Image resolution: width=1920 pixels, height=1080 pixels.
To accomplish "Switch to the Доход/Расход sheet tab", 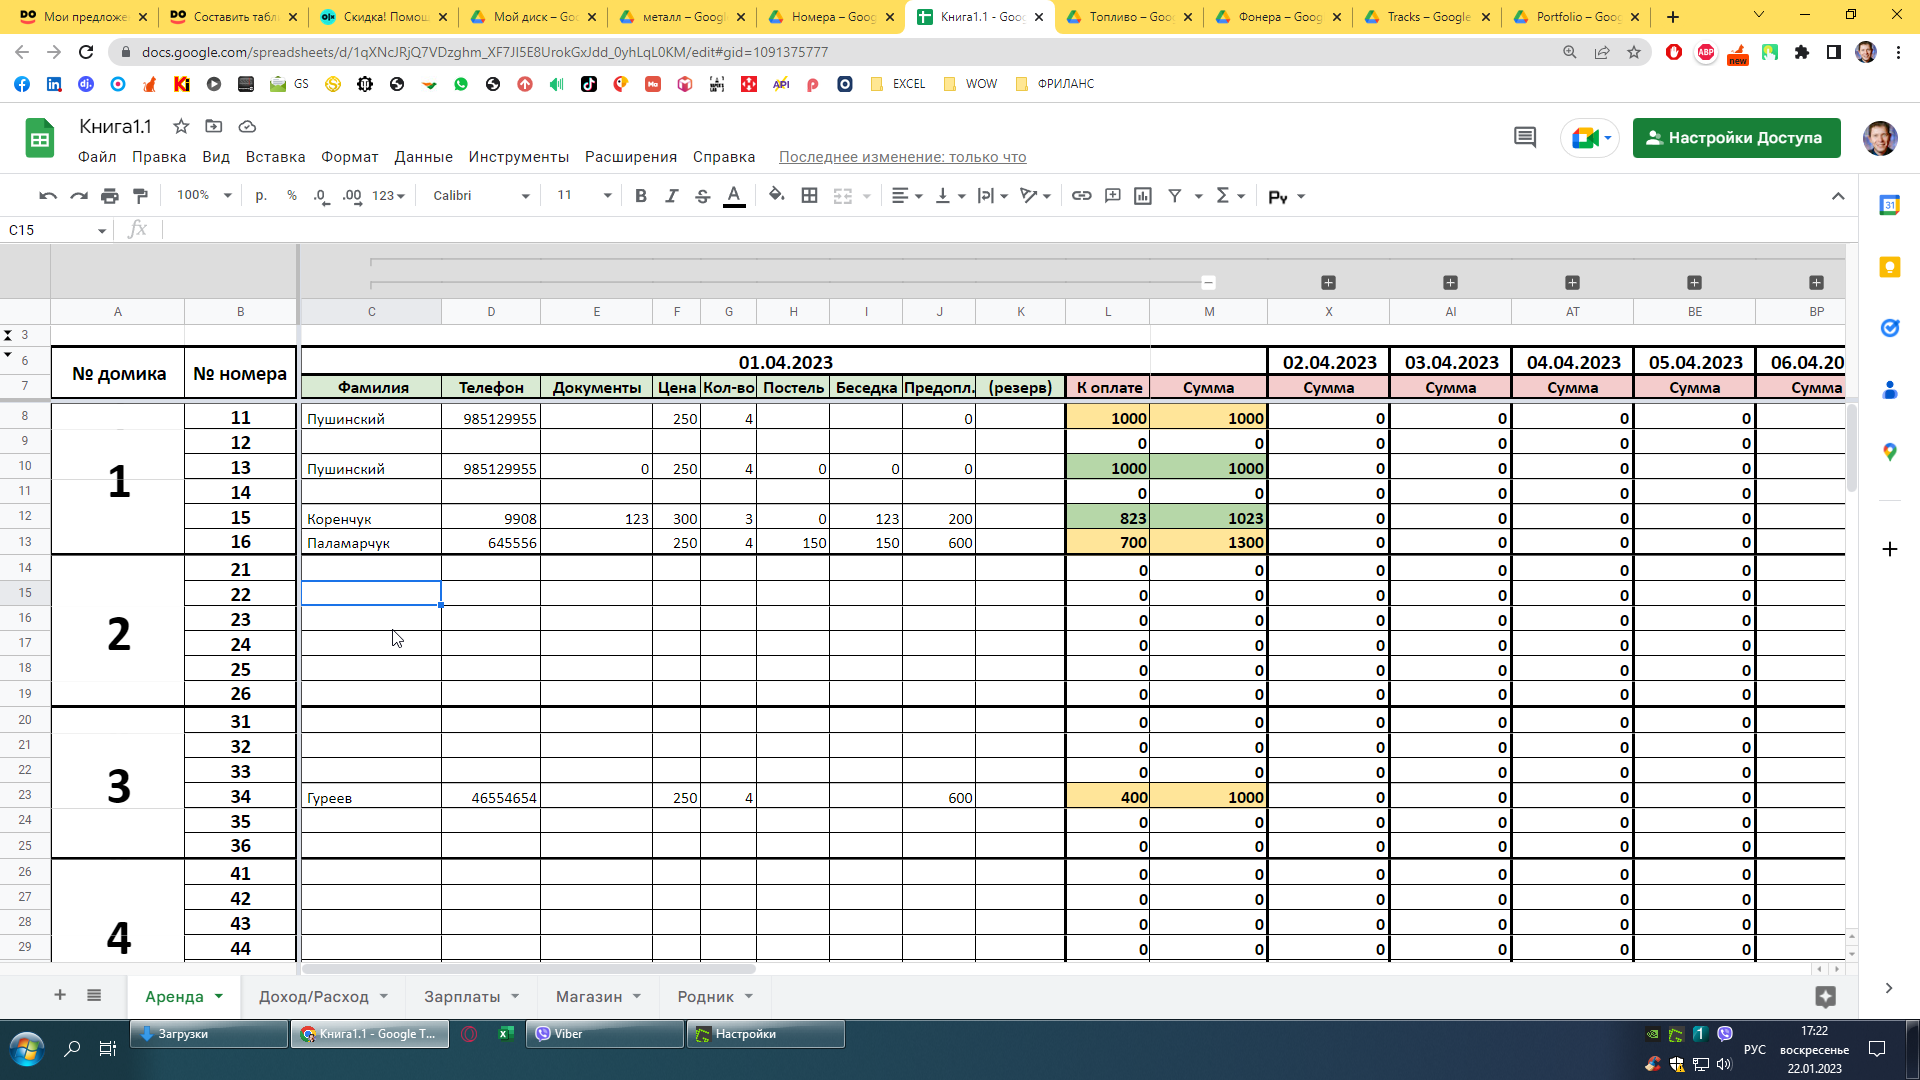I will pyautogui.click(x=324, y=997).
